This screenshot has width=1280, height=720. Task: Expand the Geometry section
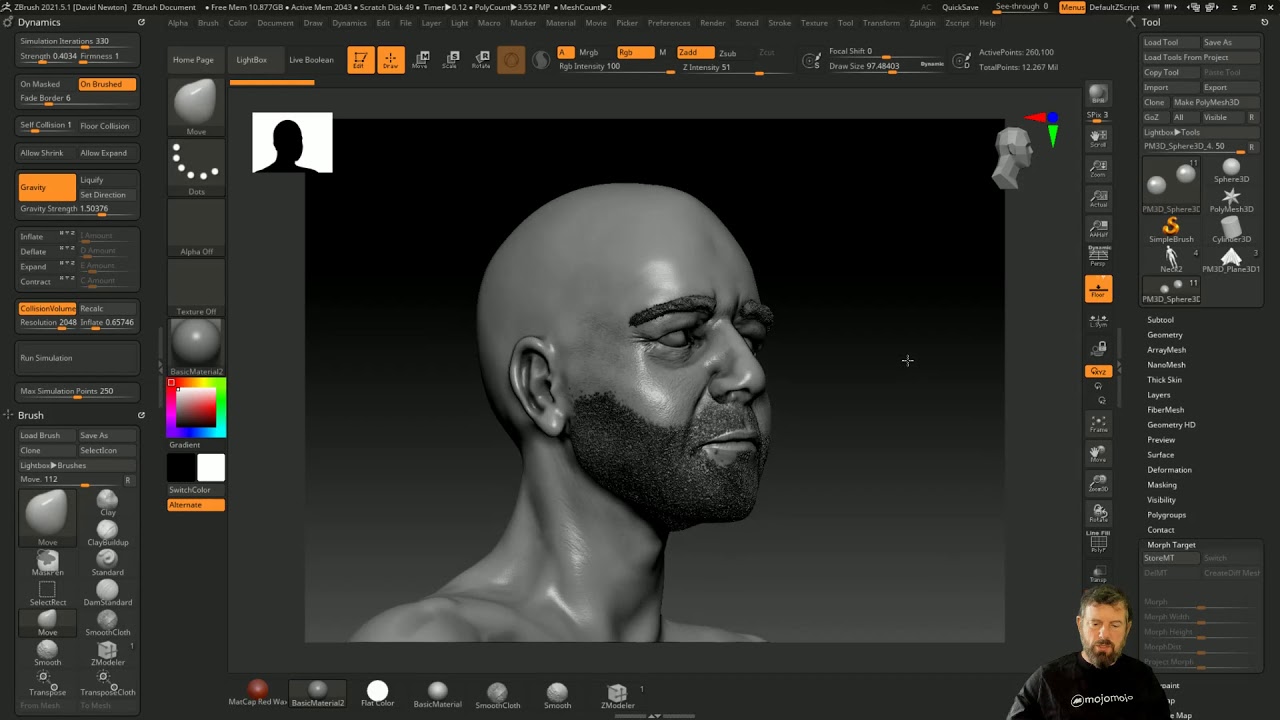pos(1164,335)
